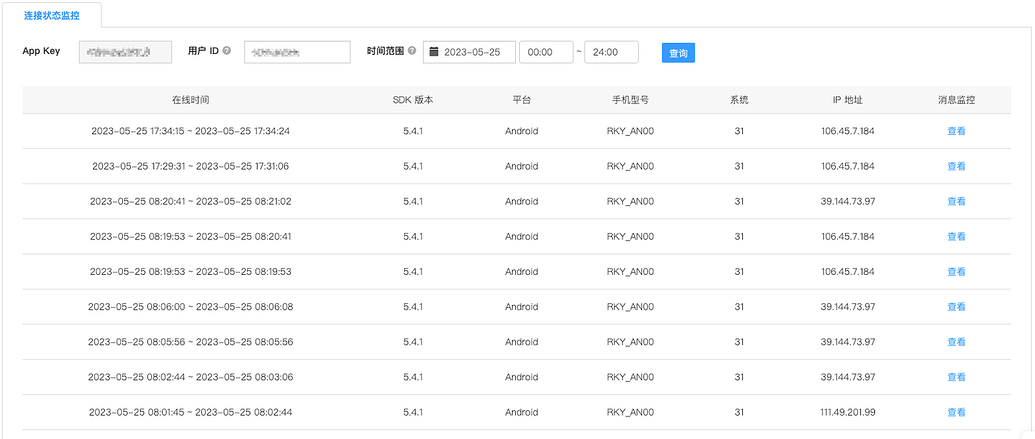This screenshot has width=1035, height=439.
Task: Click RKY_AN00 in the 17:29:31 row
Action: (x=630, y=166)
